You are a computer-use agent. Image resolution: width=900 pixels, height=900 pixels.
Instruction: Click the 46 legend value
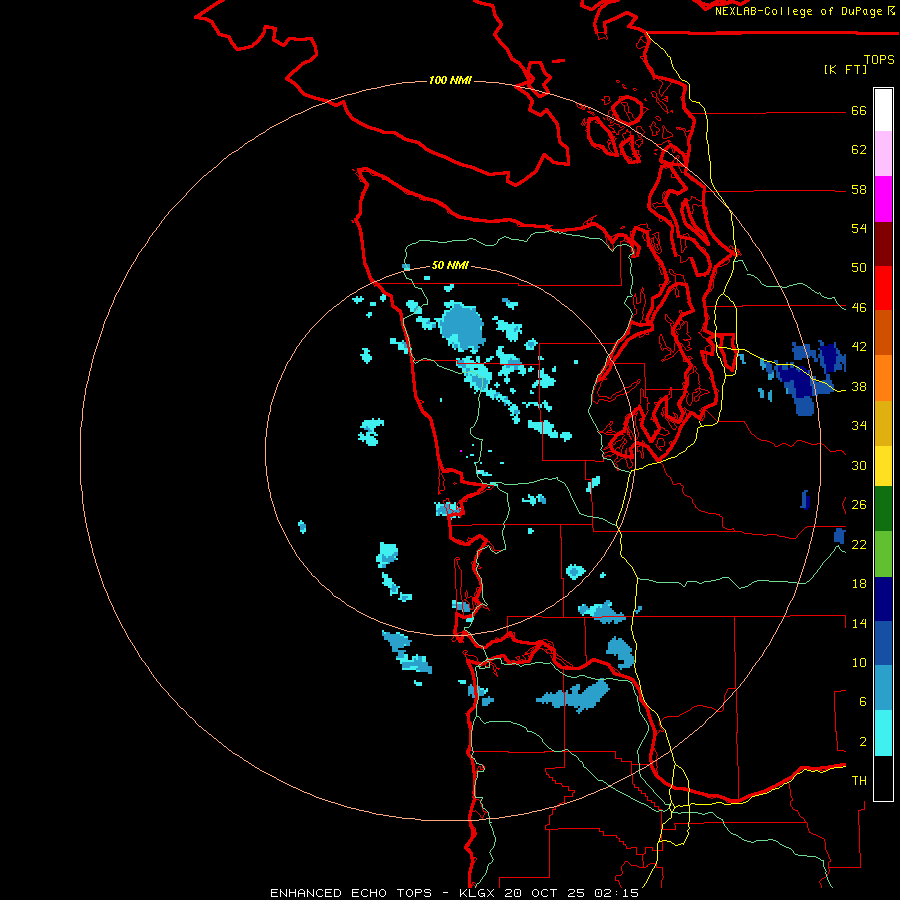click(x=859, y=308)
